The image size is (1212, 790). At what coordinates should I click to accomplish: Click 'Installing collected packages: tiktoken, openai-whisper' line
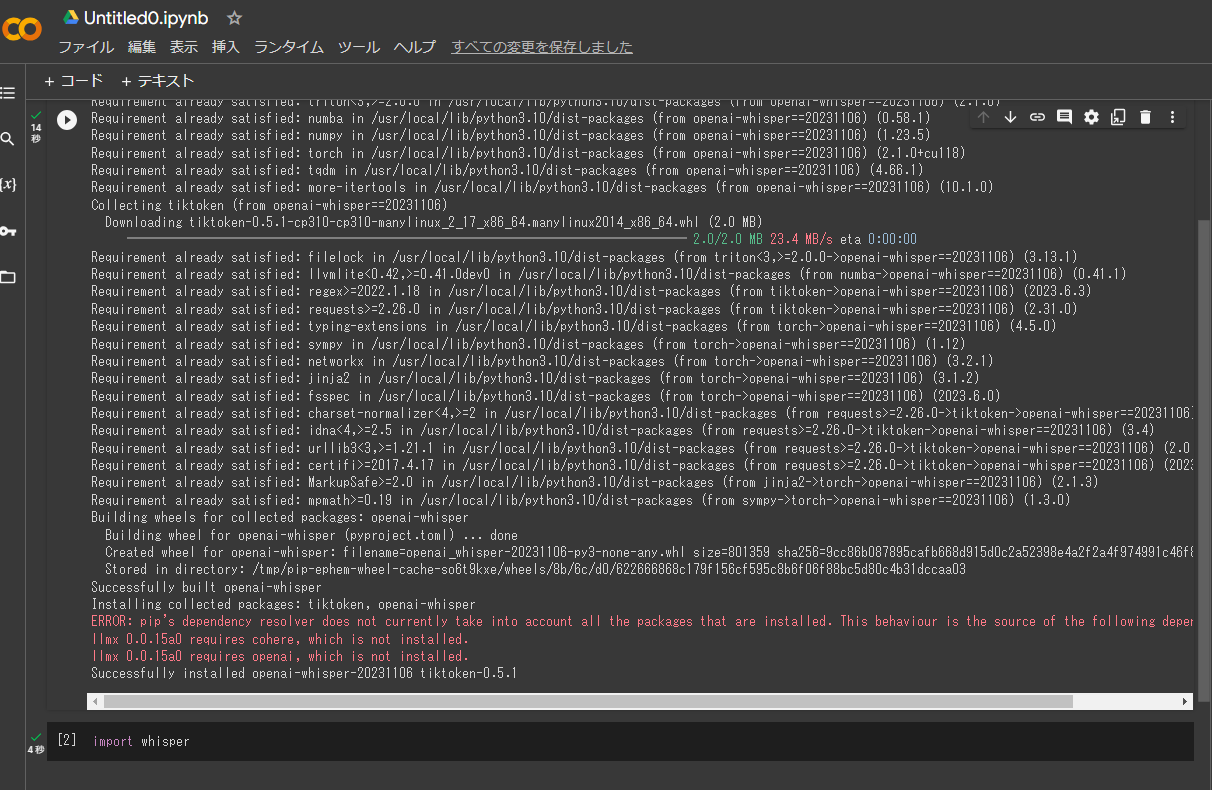[283, 604]
